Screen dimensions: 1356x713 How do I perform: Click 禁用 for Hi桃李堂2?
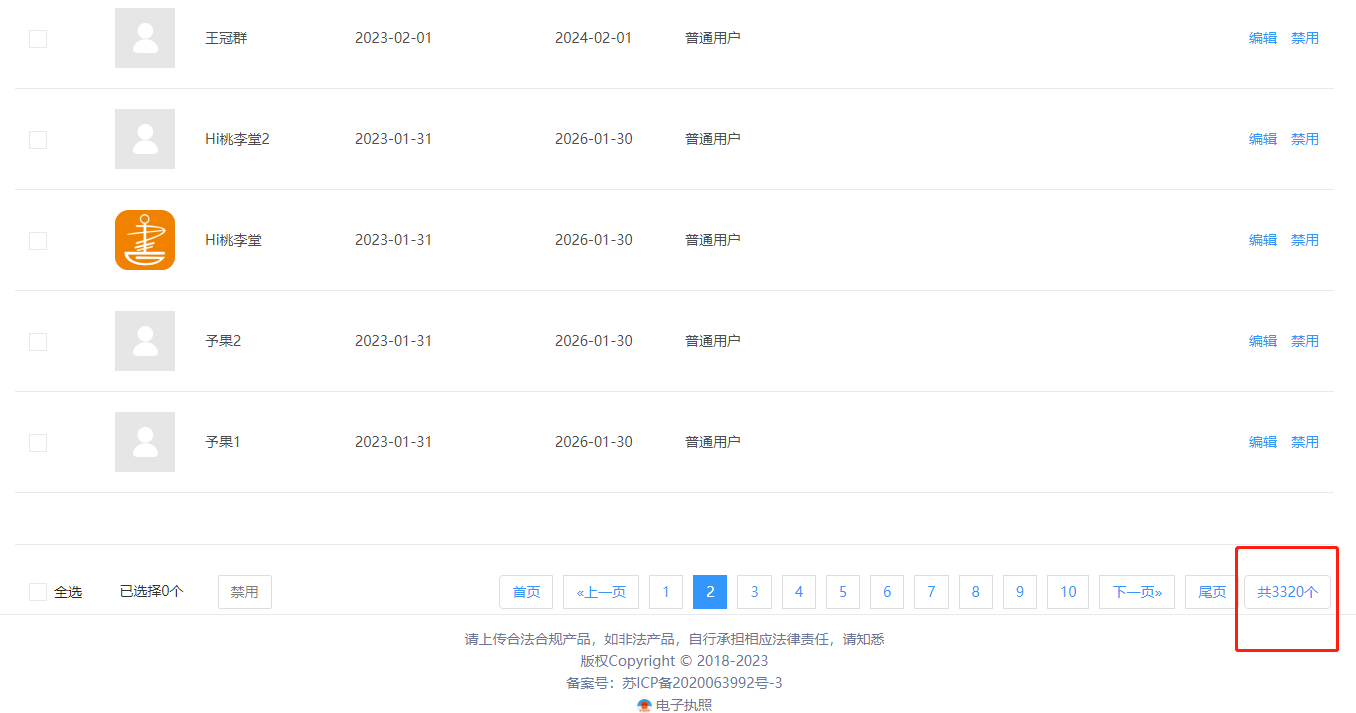tap(1305, 139)
